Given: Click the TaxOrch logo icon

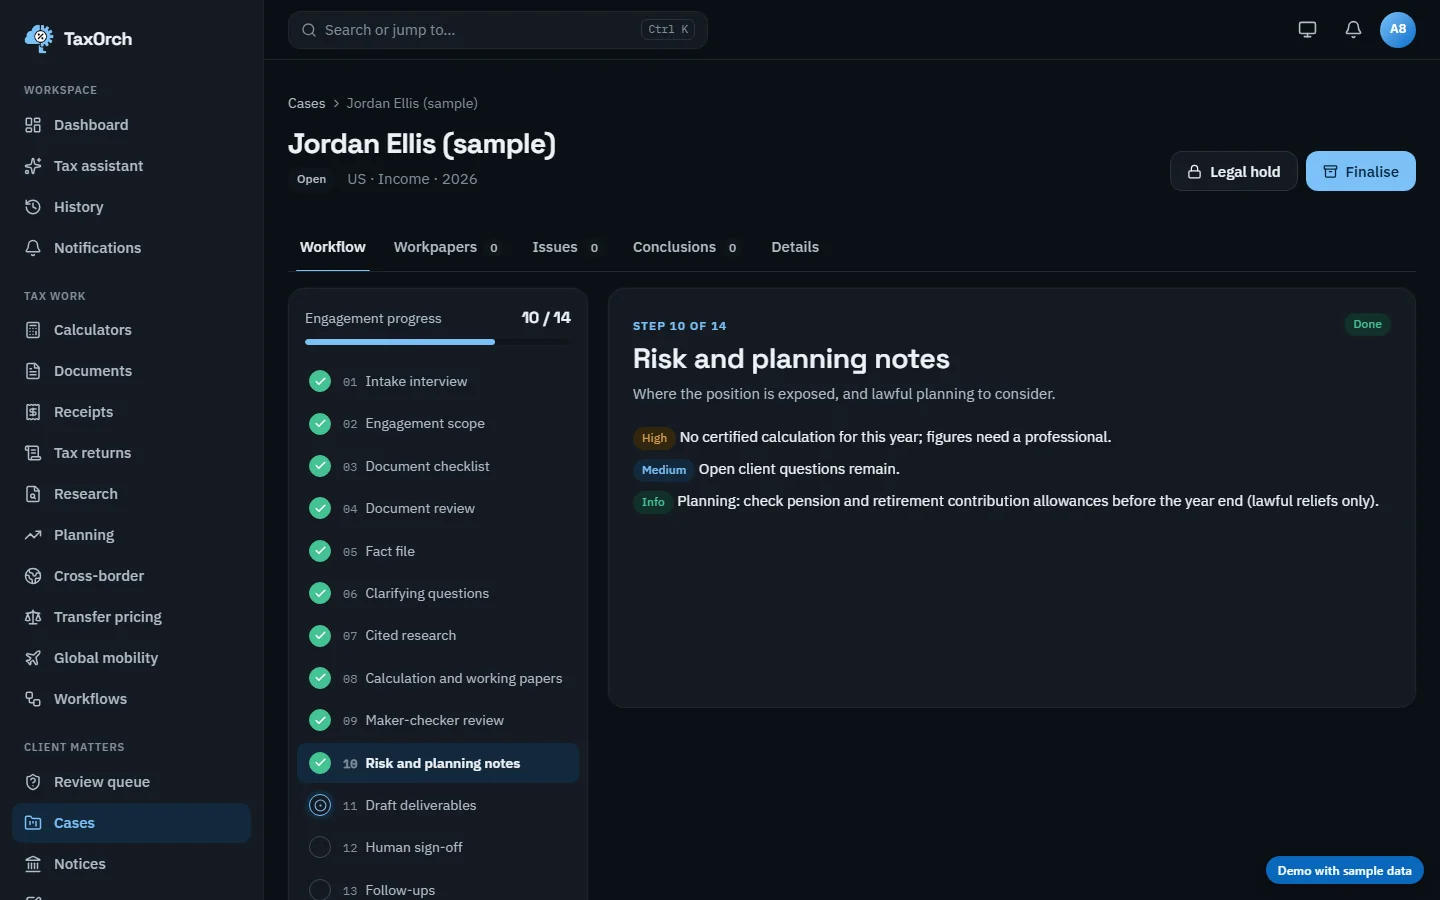Looking at the screenshot, I should click(39, 38).
